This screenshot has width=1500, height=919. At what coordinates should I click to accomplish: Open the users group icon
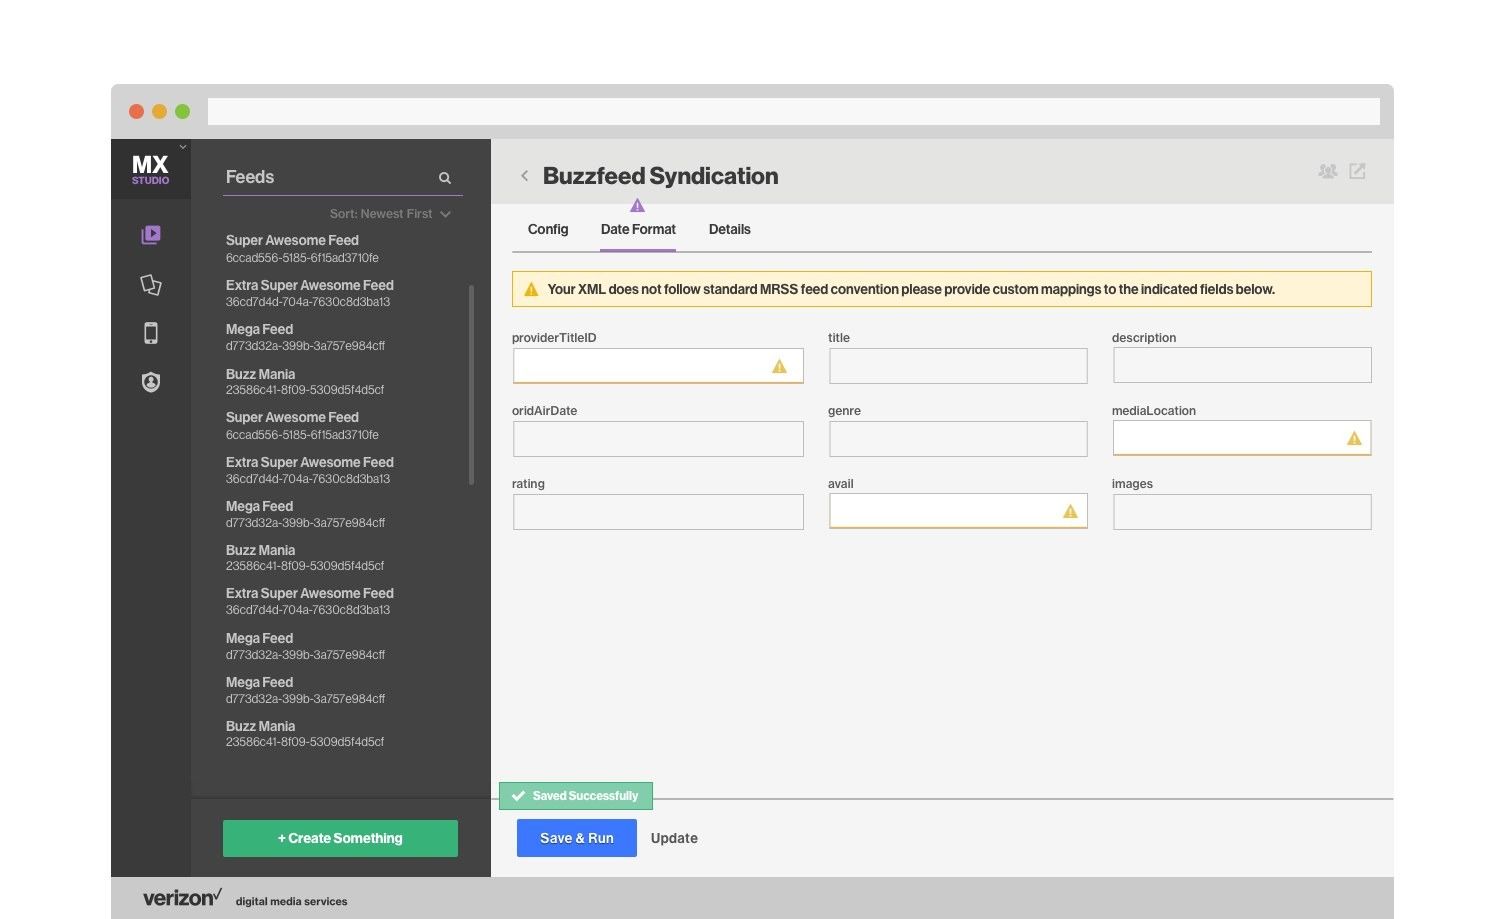1328,171
